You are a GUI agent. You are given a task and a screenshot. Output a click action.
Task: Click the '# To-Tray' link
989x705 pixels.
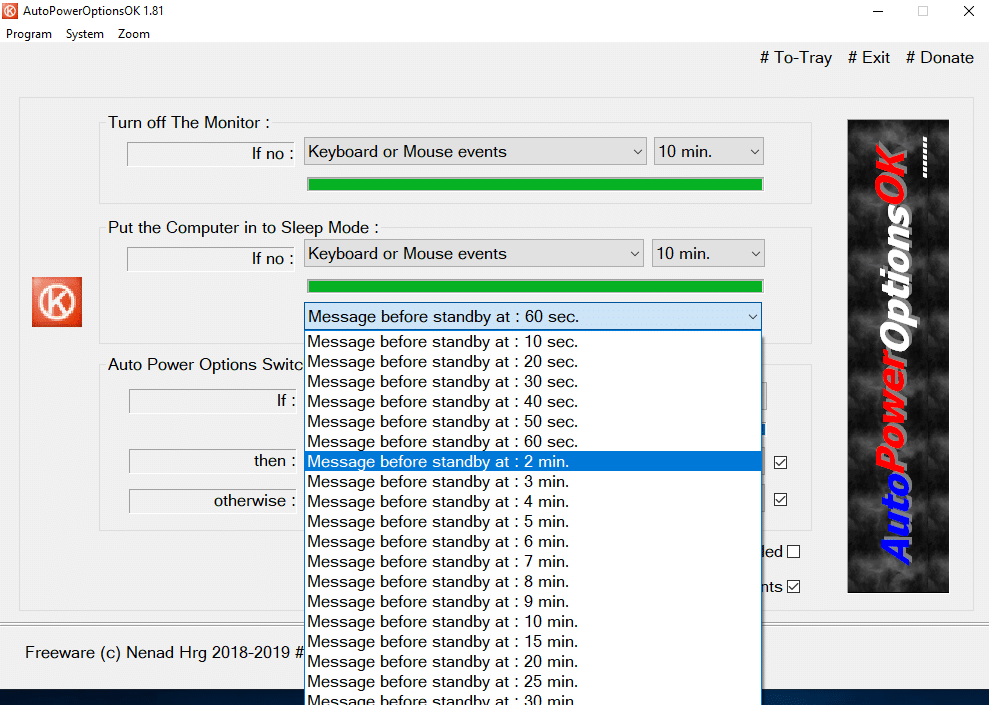[796, 58]
